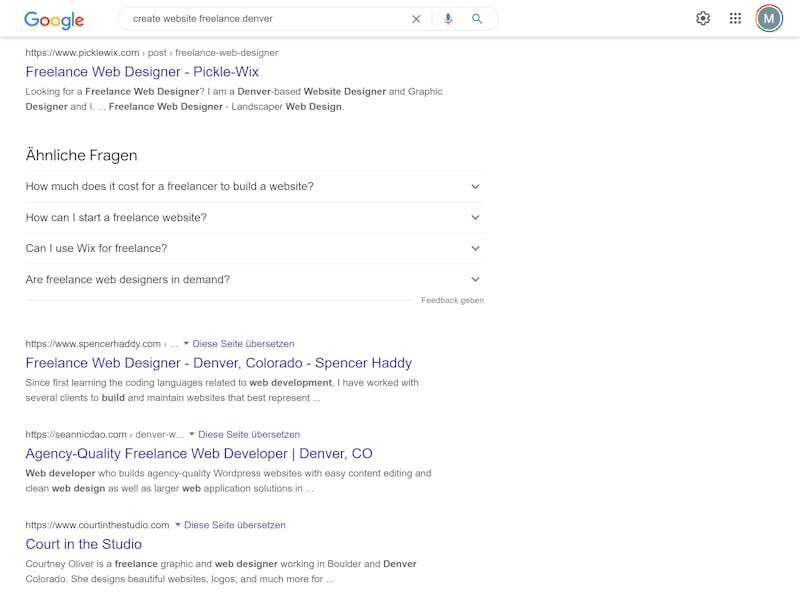This screenshot has width=800, height=600.
Task: Open 'Agency-Quality Freelance Web Developer' result
Action: pos(199,454)
